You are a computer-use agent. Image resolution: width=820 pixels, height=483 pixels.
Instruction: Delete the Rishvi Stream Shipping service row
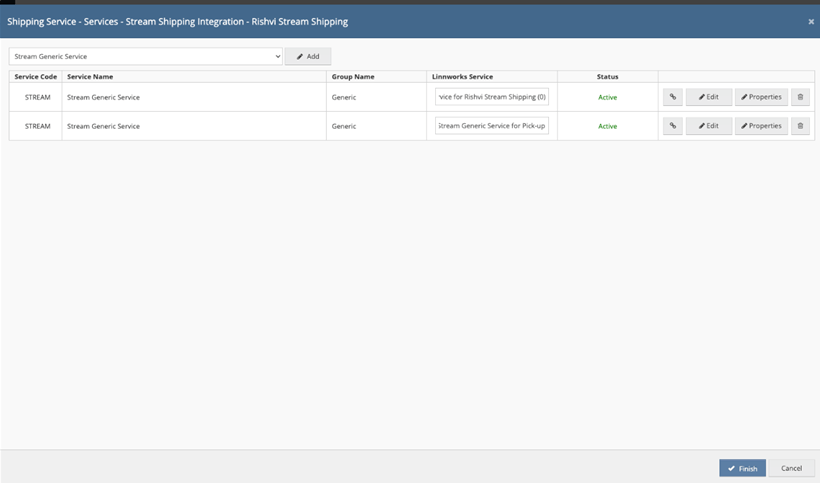800,97
